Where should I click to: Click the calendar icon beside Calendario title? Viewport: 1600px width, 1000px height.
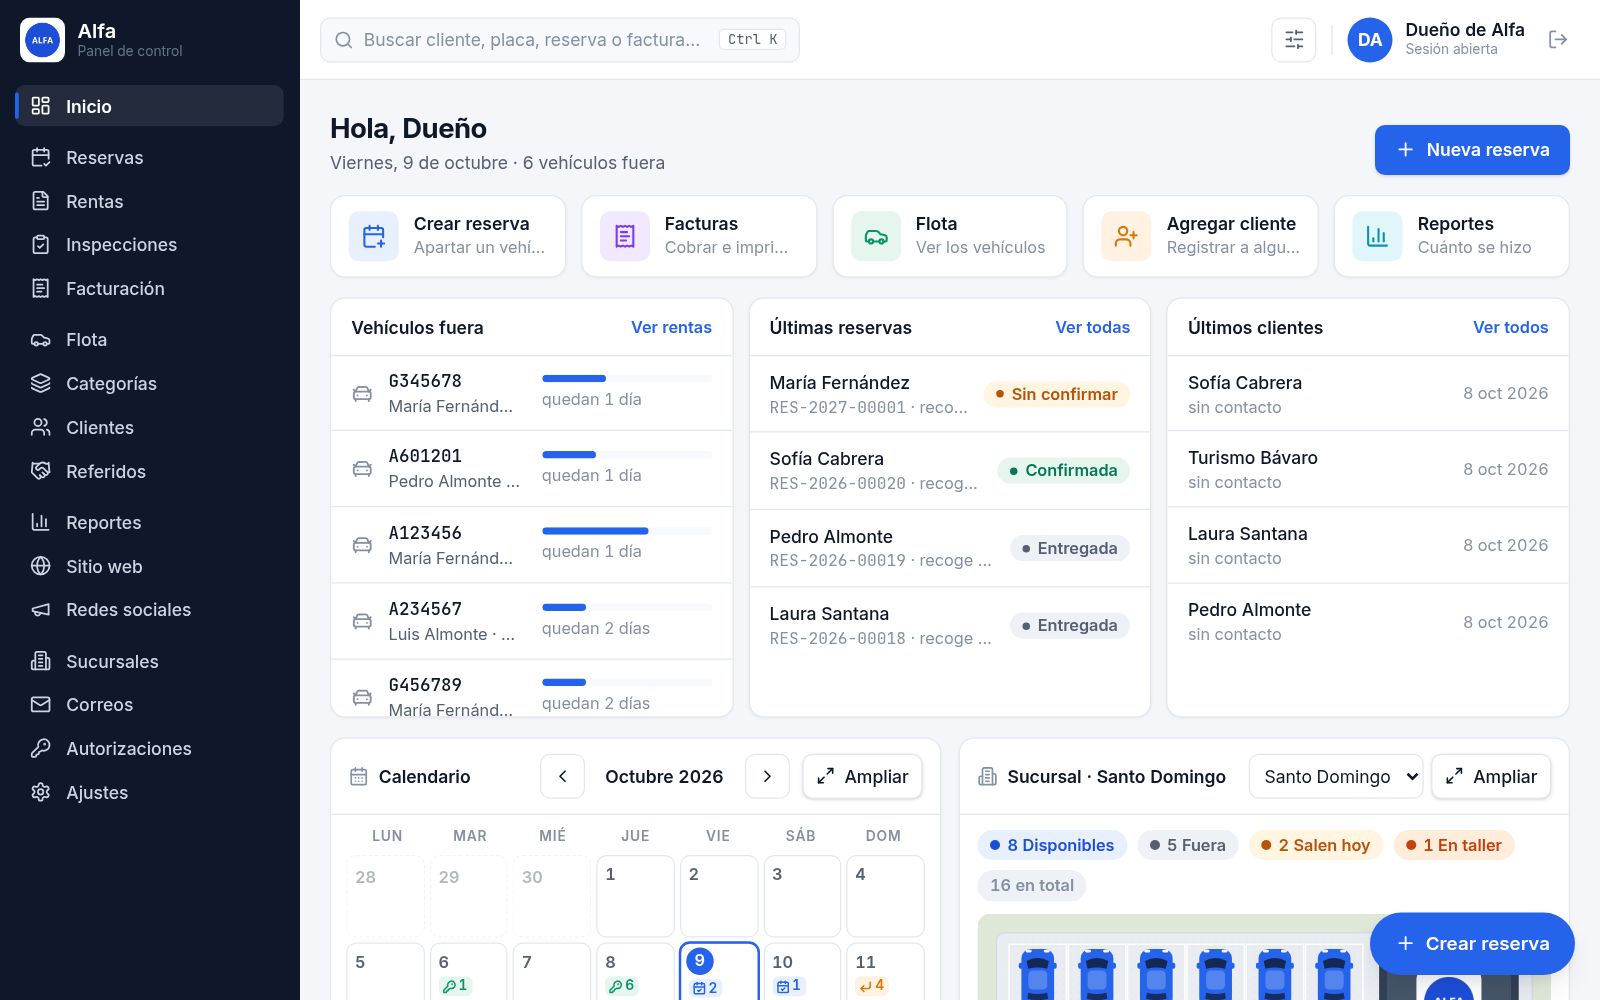click(359, 777)
